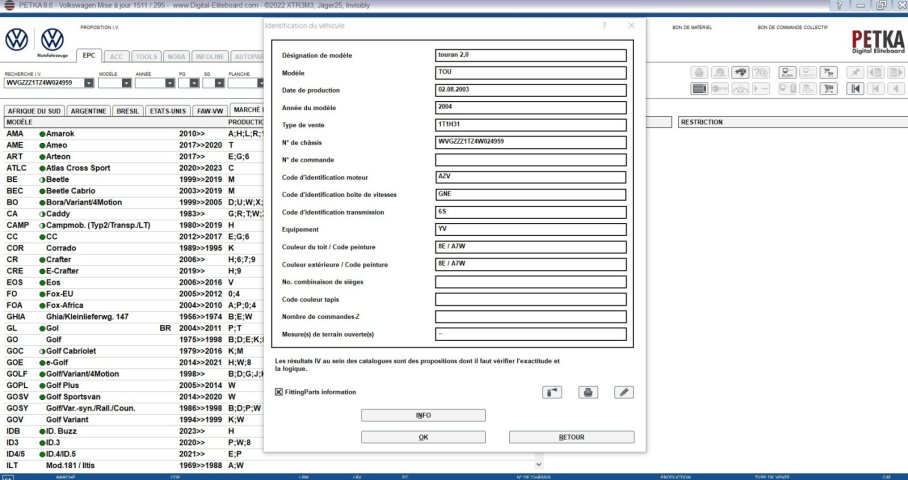
Task: Click the Volkswagen passenger cars logo
Action: 17,39
